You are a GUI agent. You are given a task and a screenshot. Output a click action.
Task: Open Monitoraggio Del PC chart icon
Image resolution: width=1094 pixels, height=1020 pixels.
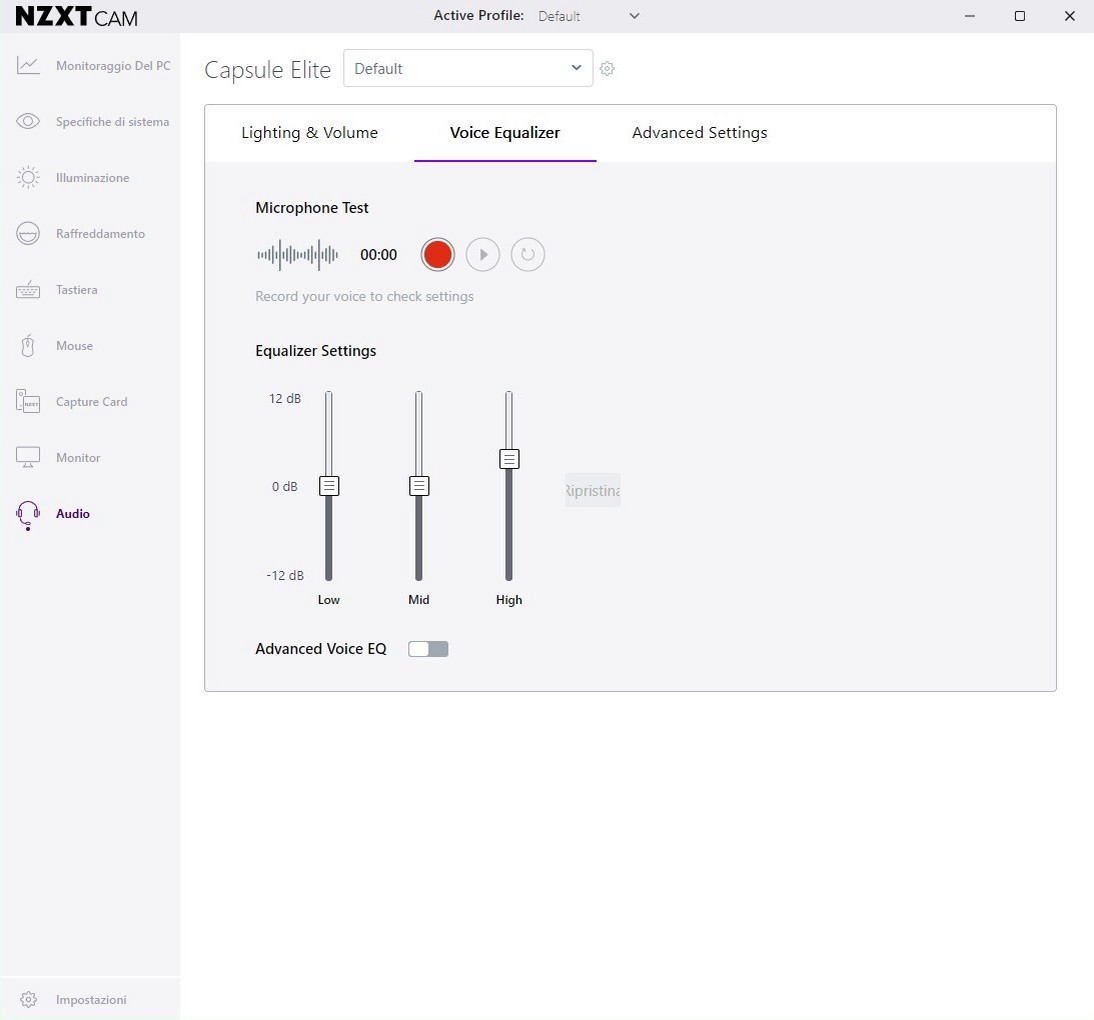(x=28, y=66)
